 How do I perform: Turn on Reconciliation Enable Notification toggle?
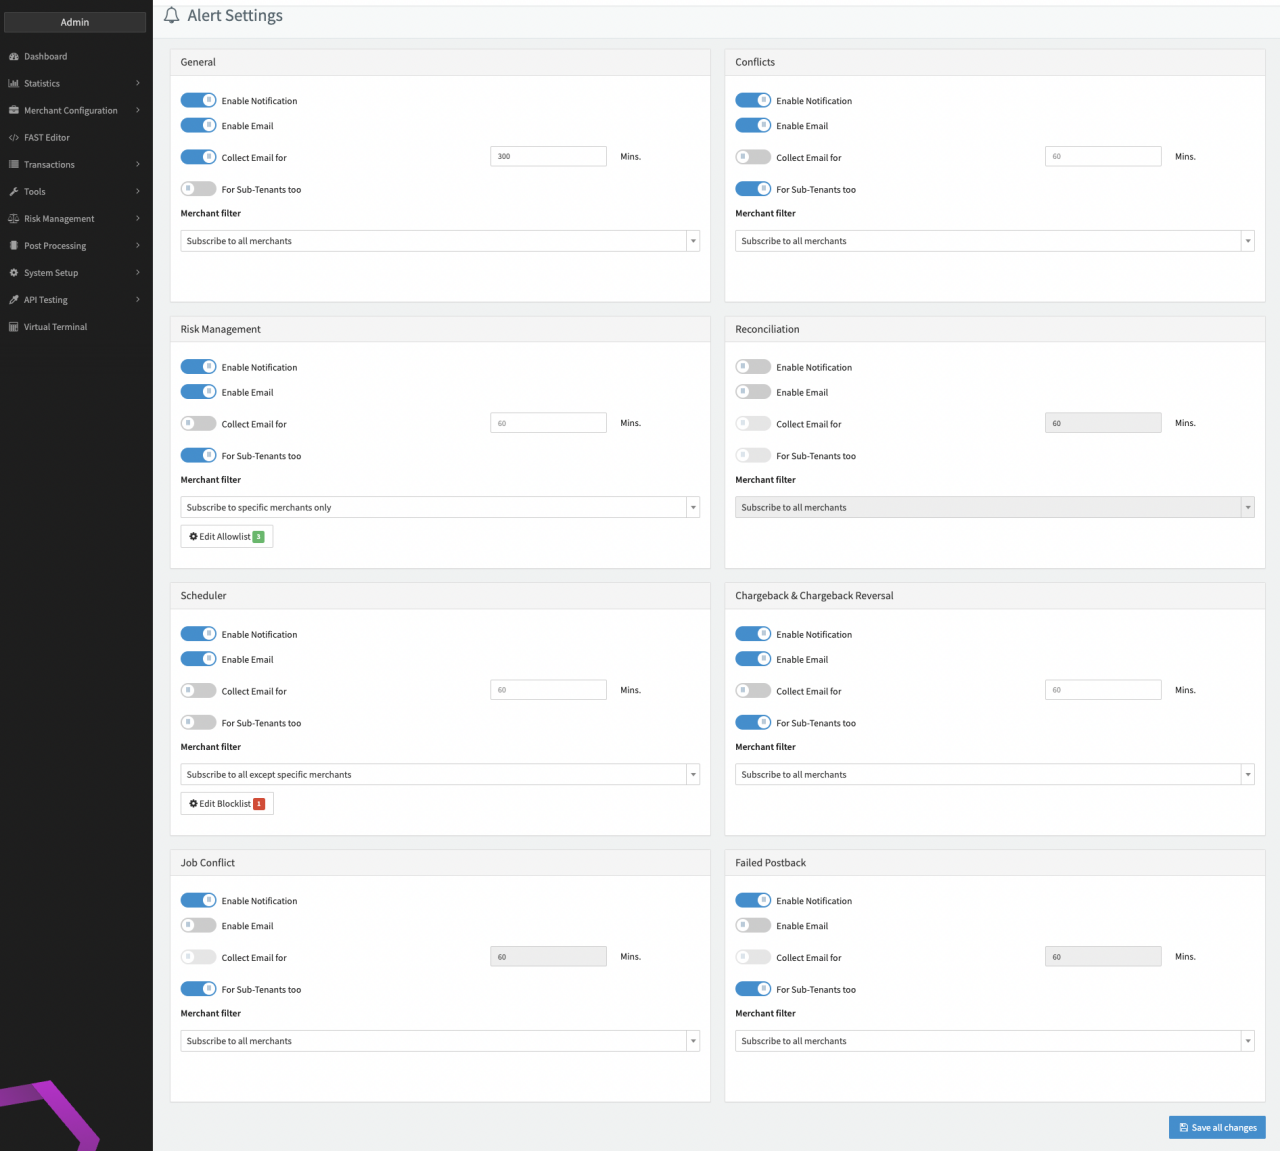[753, 367]
